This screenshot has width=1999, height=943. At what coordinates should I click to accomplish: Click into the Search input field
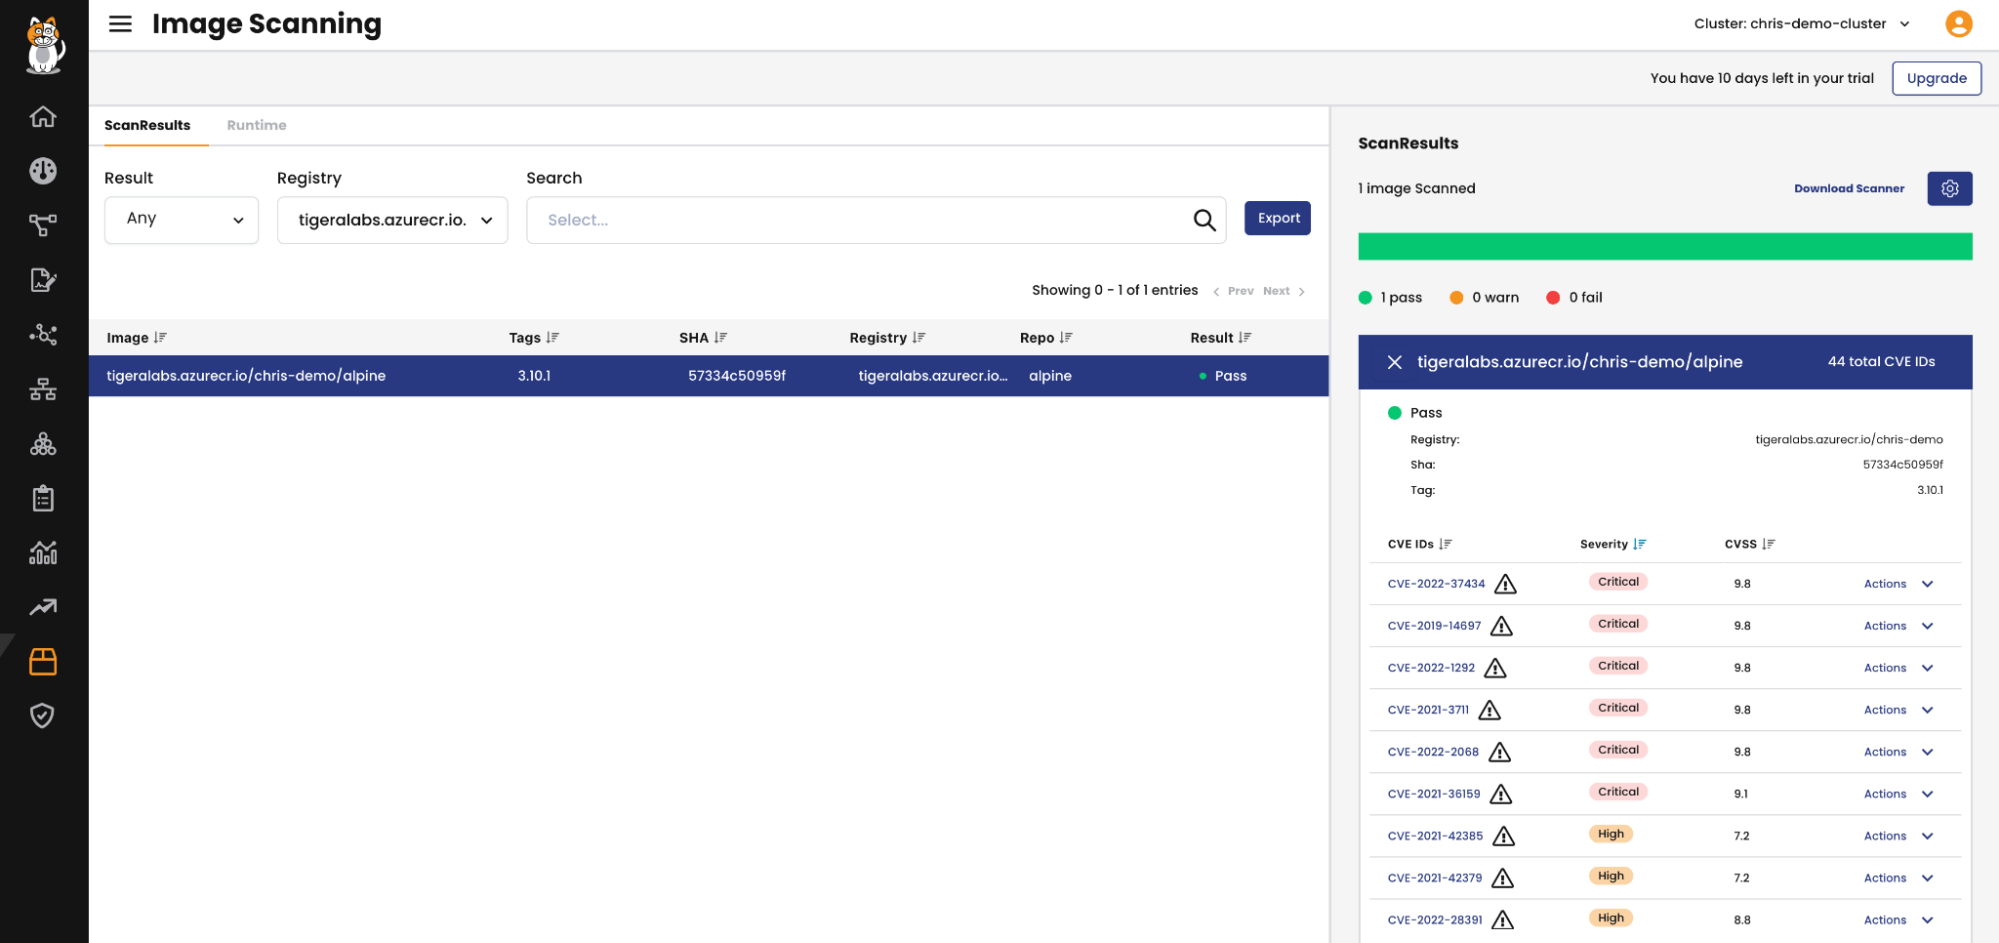point(860,220)
